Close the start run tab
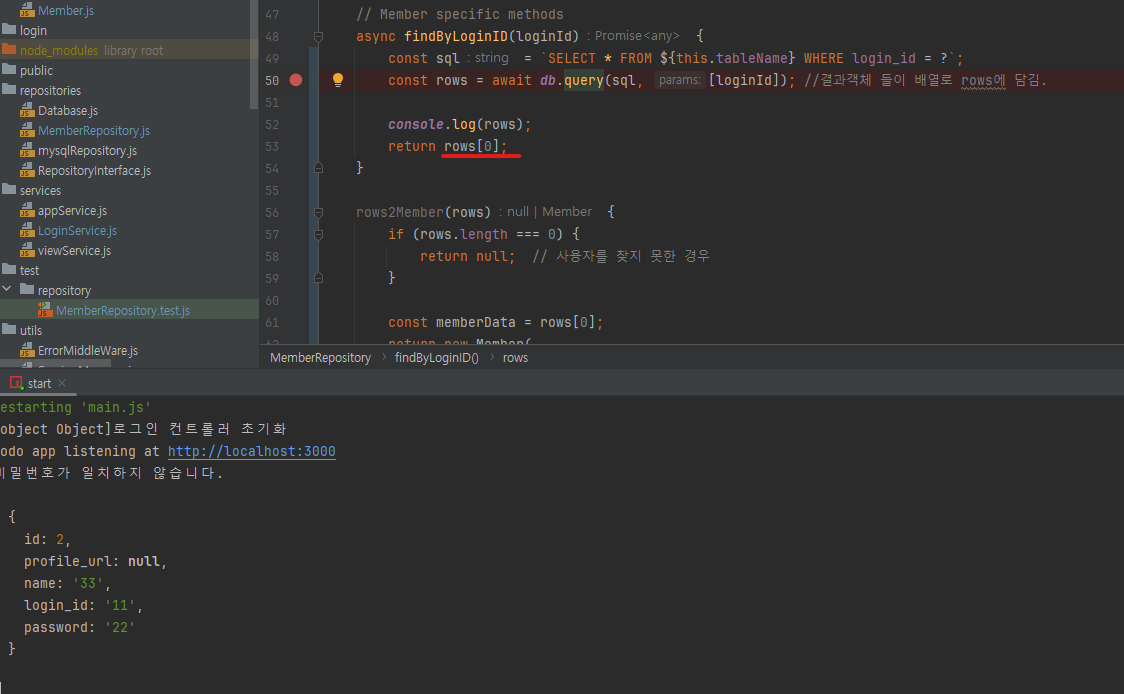This screenshot has height=694, width=1124. 62,384
